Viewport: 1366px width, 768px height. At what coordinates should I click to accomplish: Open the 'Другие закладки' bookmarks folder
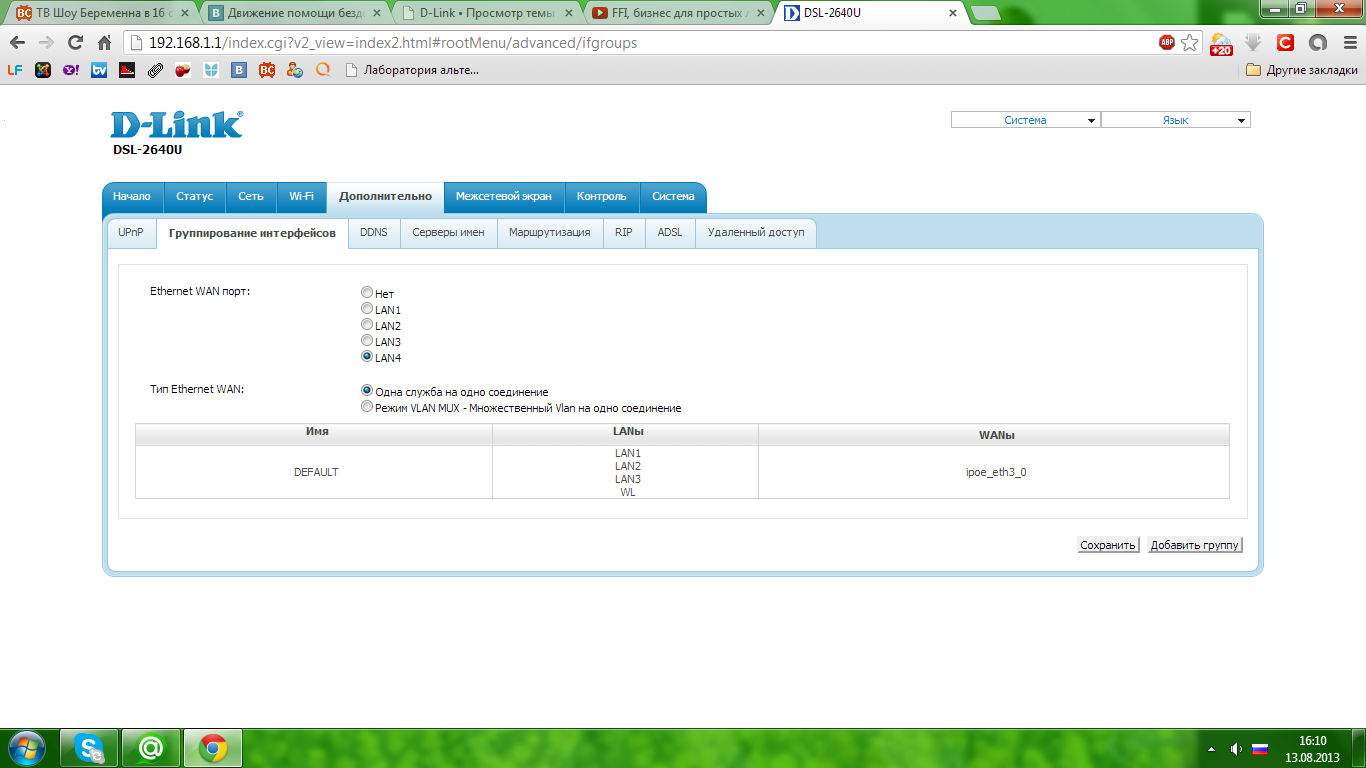click(1302, 70)
